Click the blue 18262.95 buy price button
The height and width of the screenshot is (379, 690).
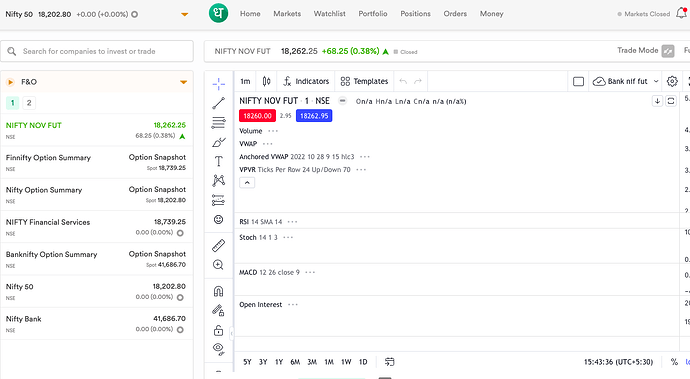[x=314, y=116]
